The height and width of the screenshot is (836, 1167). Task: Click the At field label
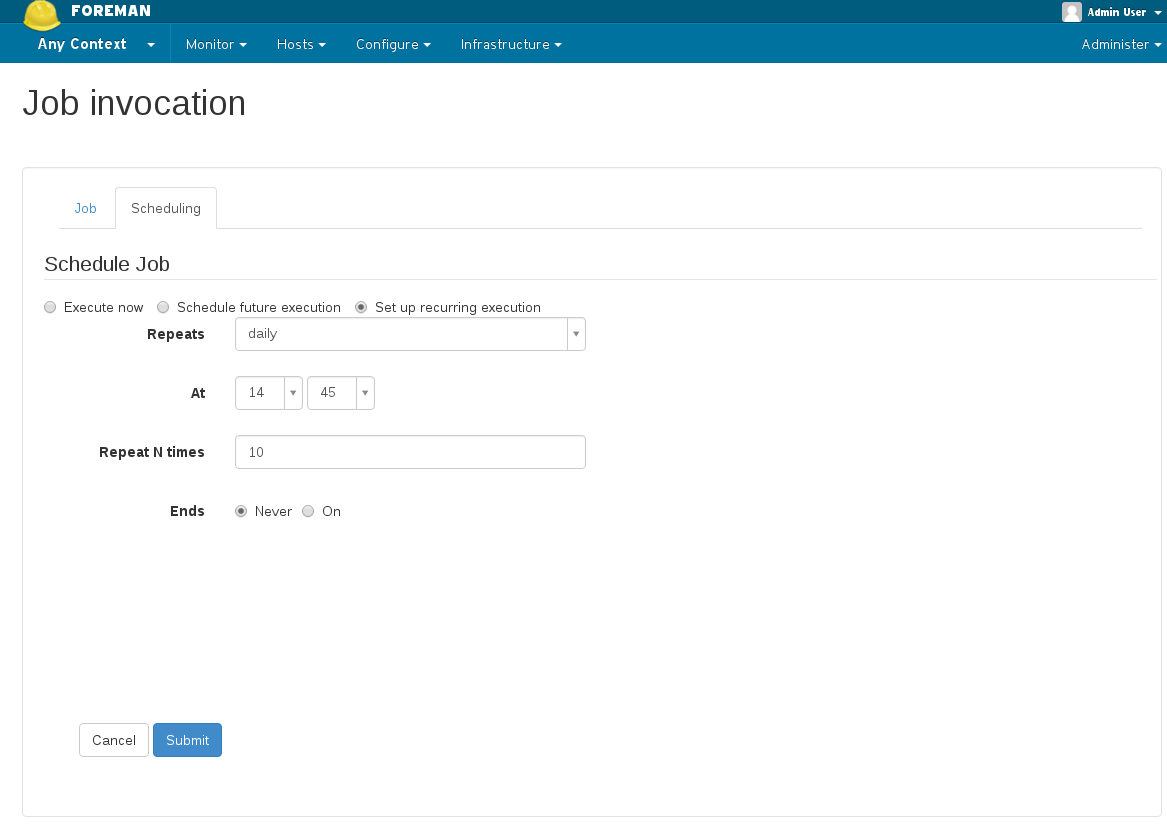pyautogui.click(x=198, y=393)
